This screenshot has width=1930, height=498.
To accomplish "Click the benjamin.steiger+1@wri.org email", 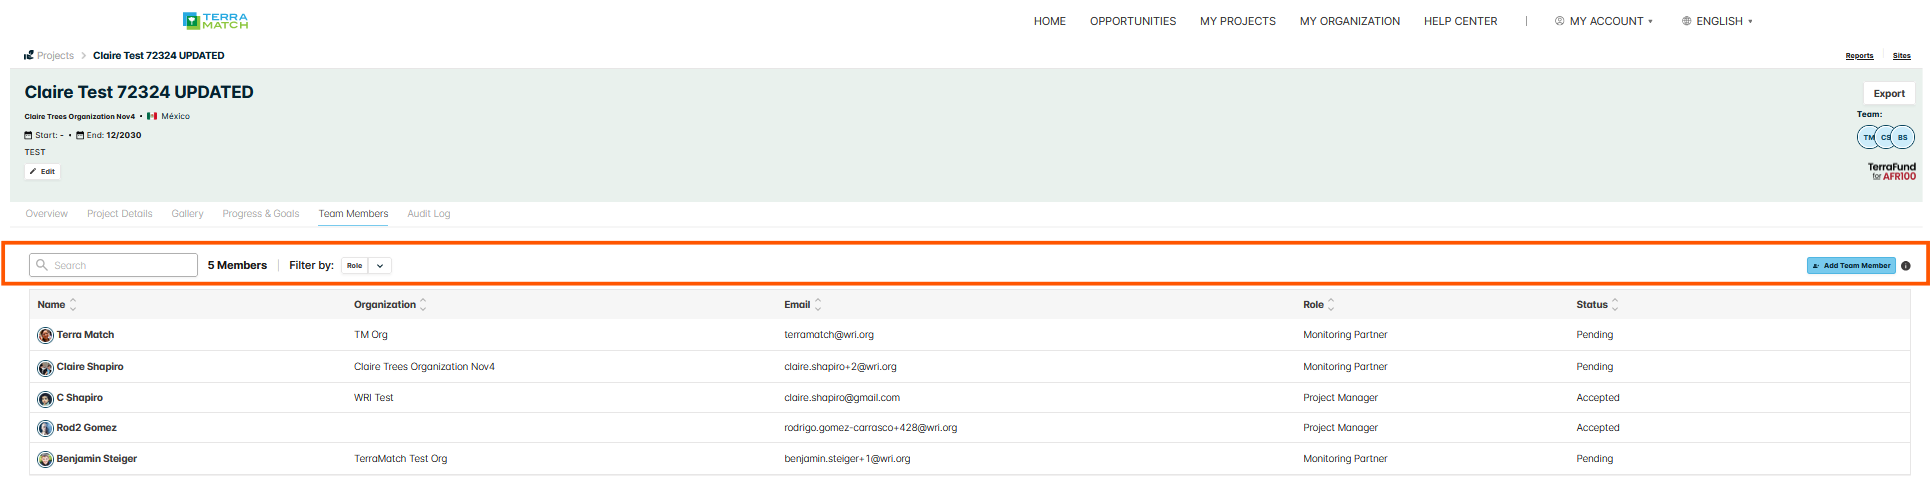I will coord(847,459).
